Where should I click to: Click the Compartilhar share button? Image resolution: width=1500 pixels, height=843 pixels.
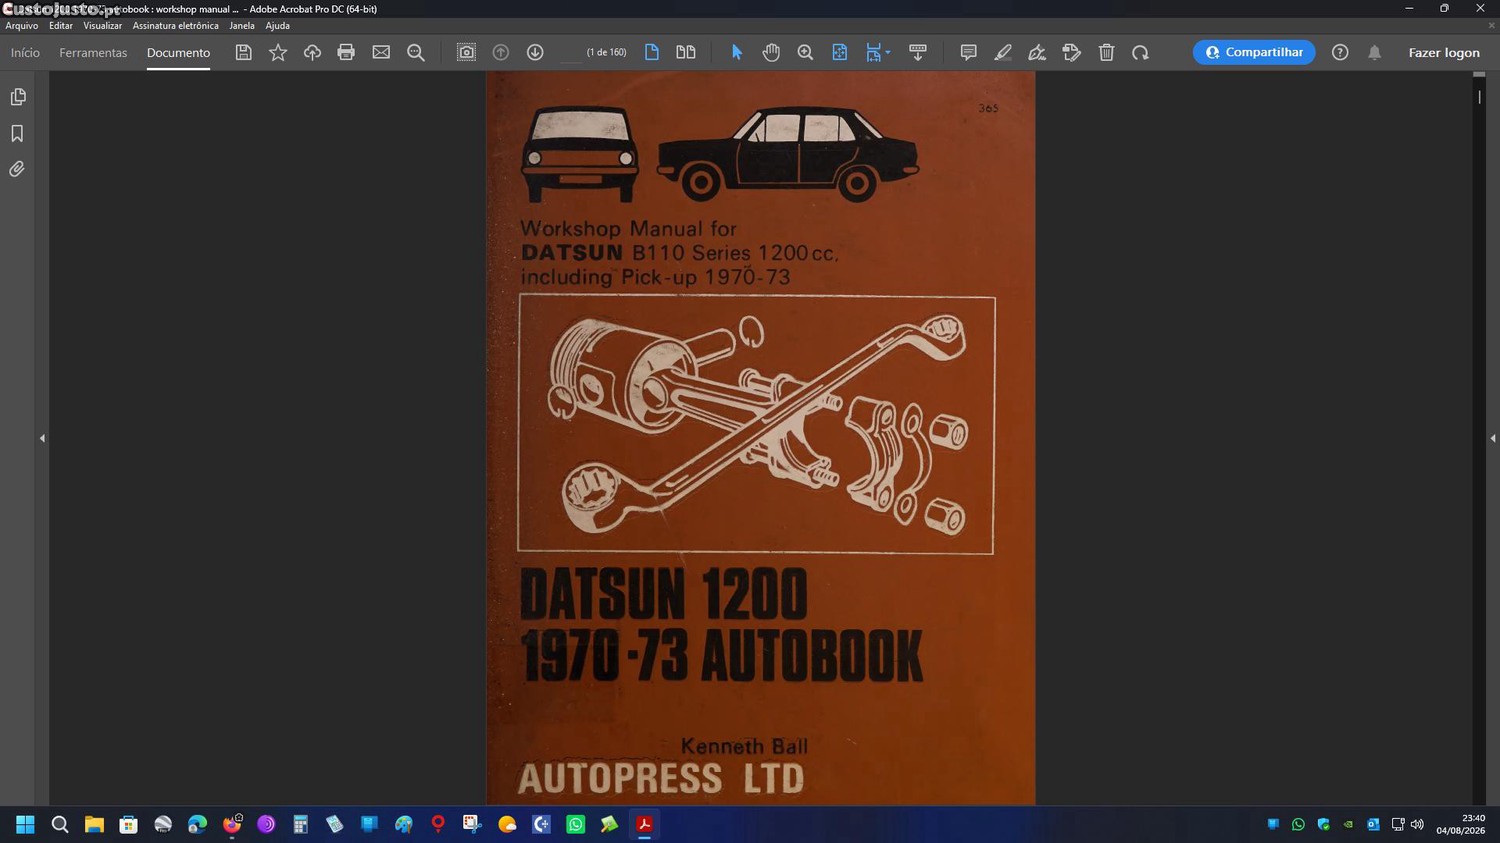point(1254,52)
